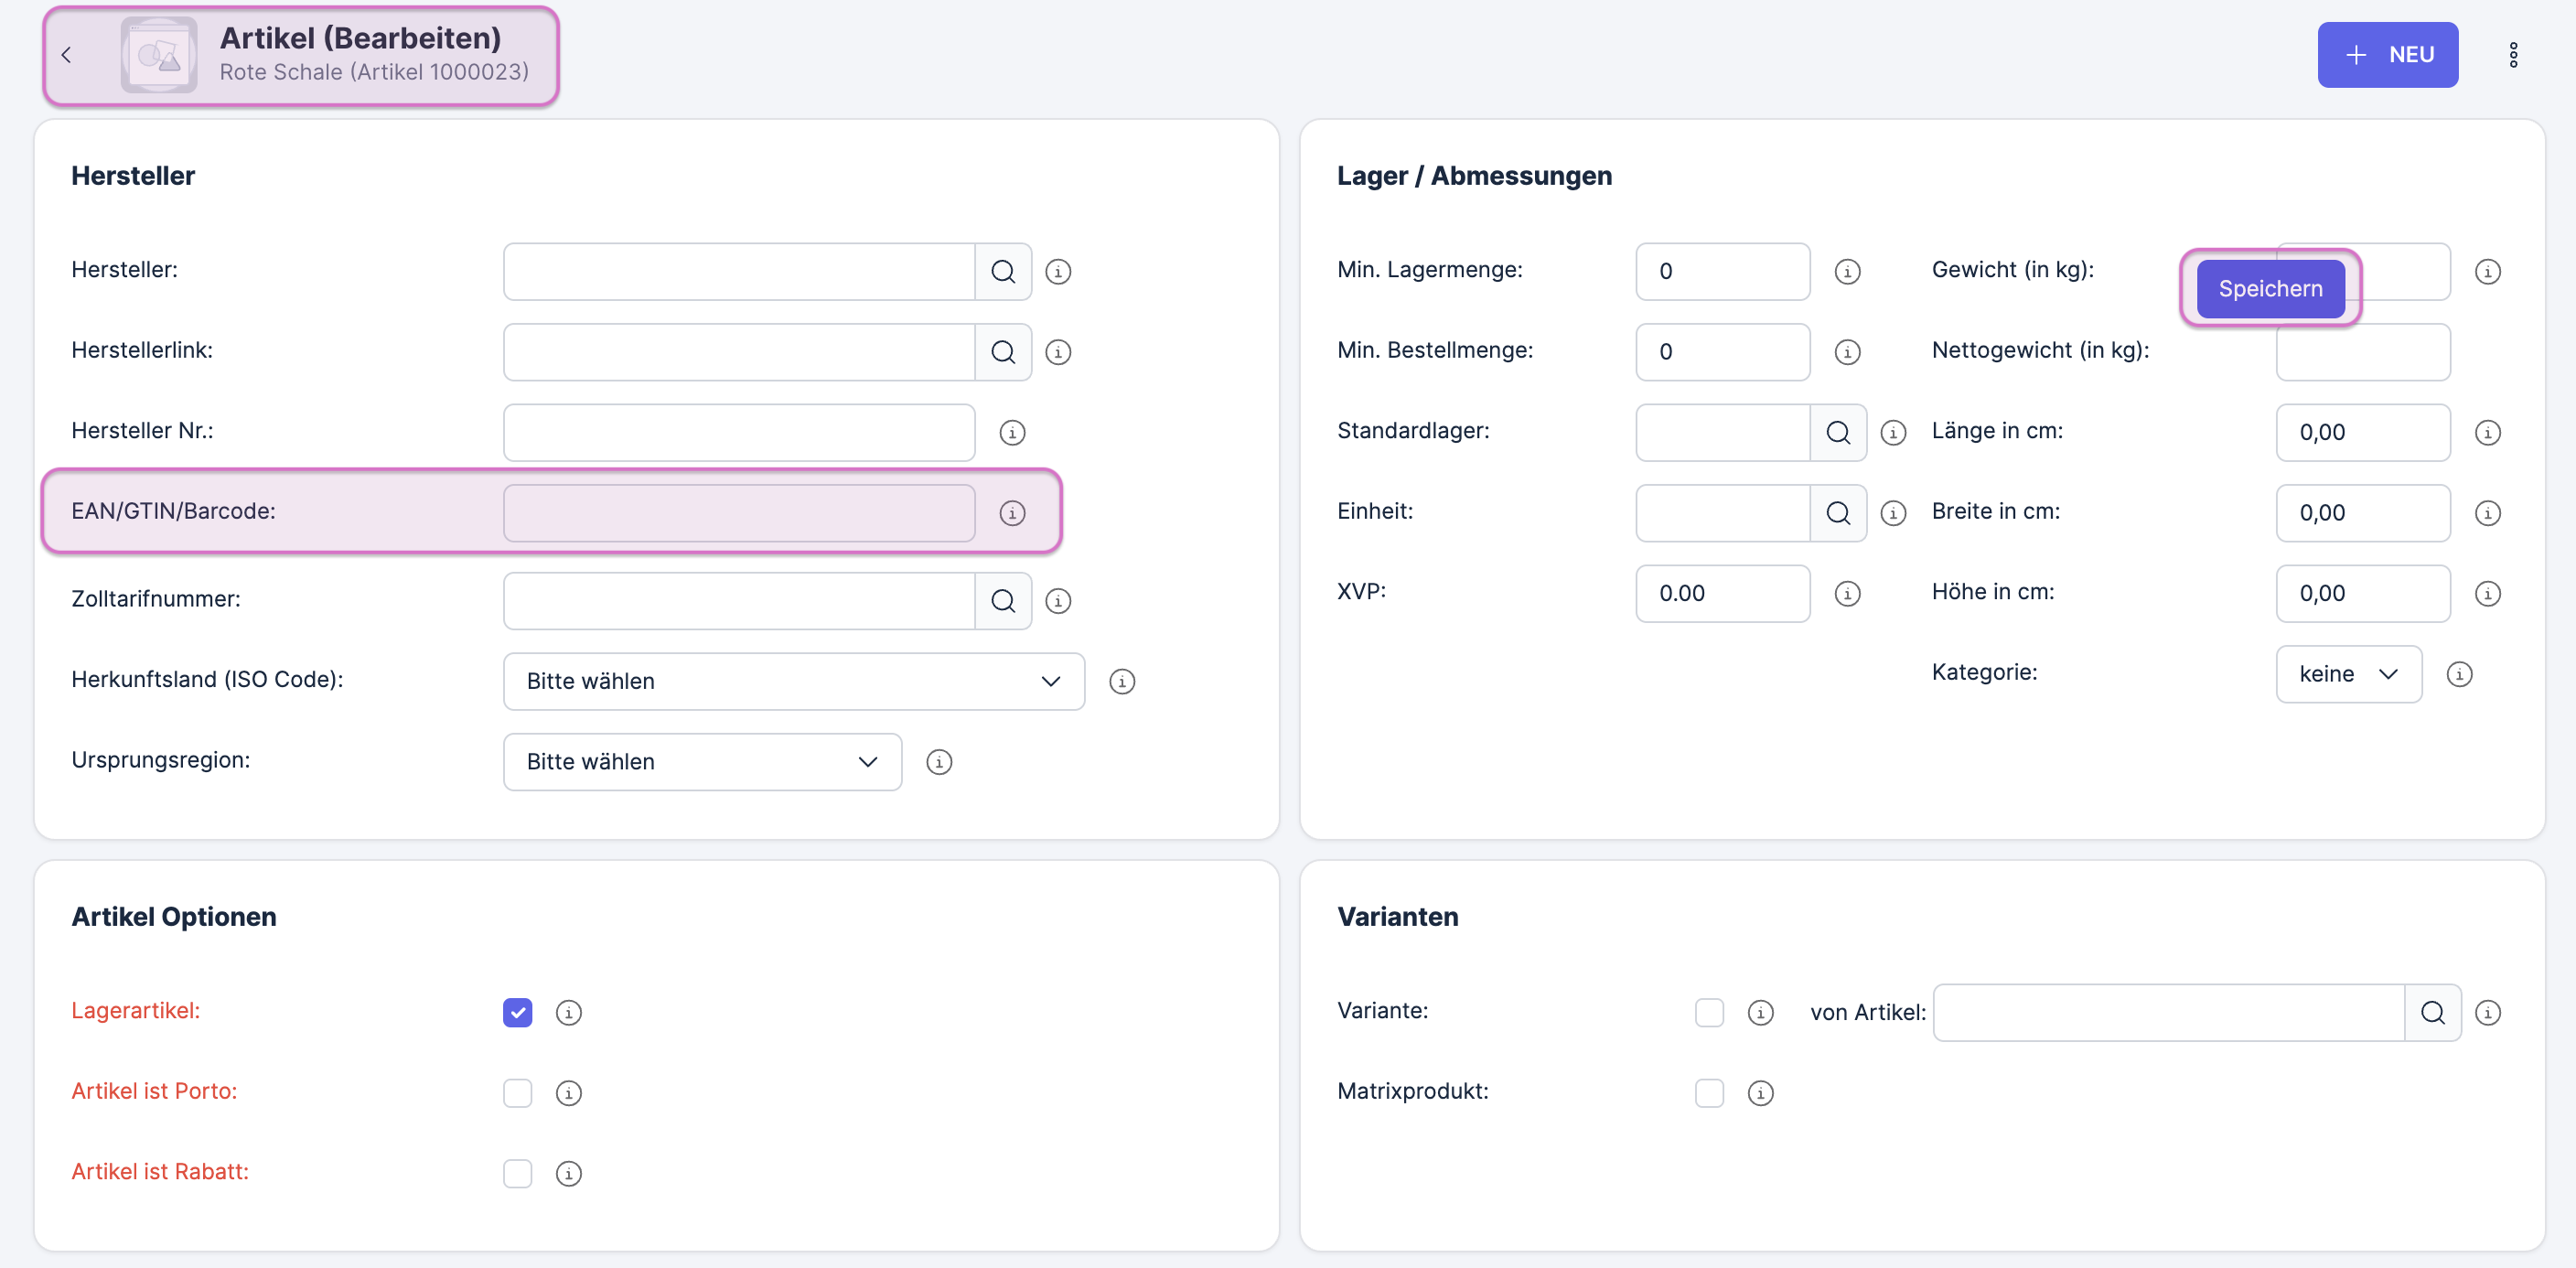Click the NEU button
Viewport: 2576px width, 1268px height.
point(2387,55)
